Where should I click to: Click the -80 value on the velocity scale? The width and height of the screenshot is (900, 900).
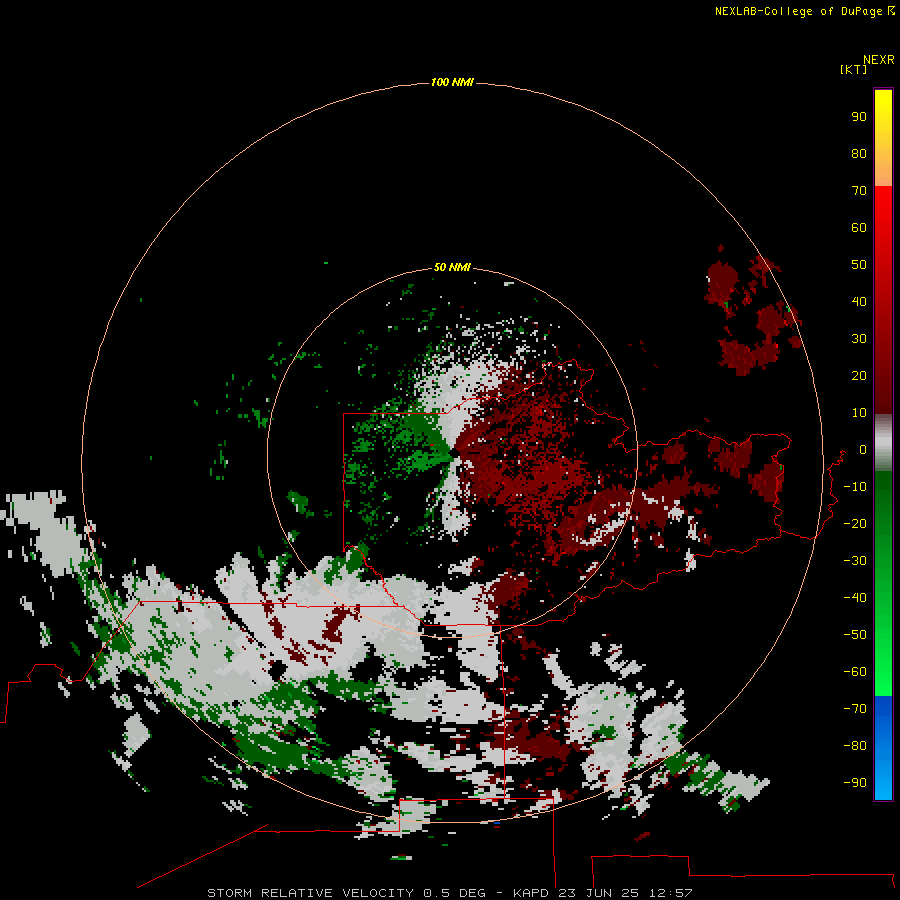tap(855, 746)
